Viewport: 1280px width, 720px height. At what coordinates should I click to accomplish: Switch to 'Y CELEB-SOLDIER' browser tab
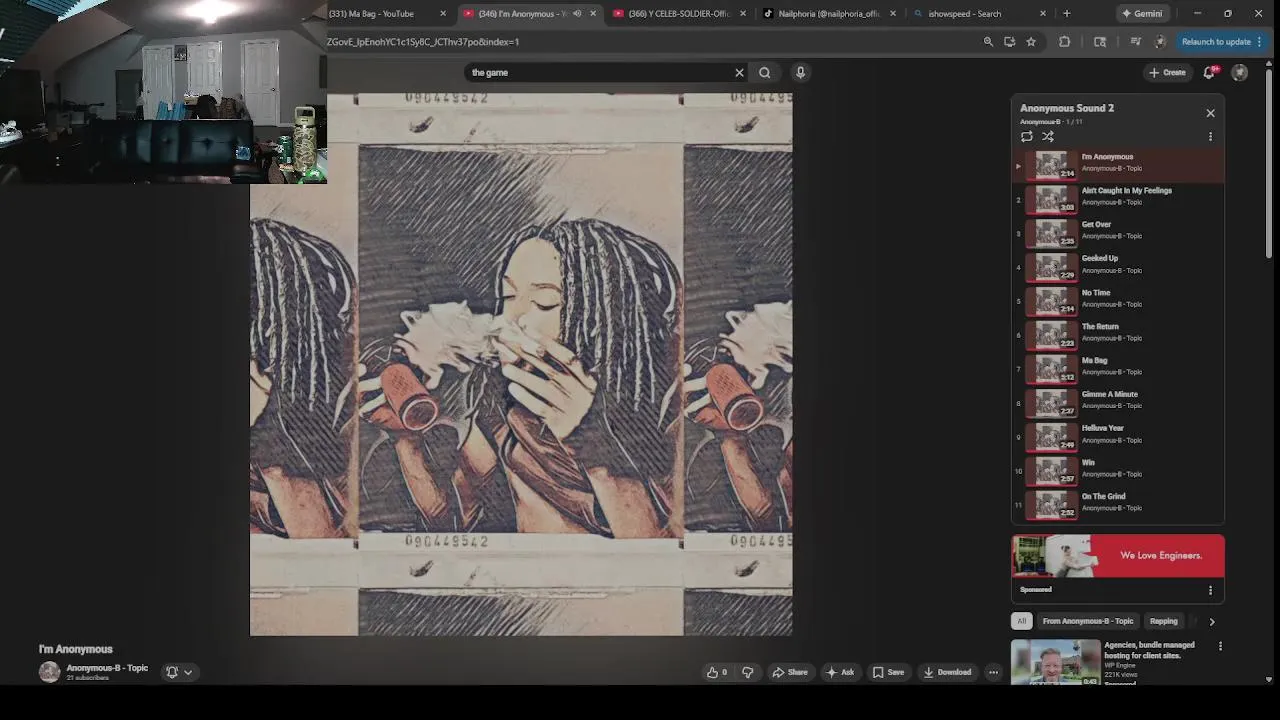coord(680,13)
